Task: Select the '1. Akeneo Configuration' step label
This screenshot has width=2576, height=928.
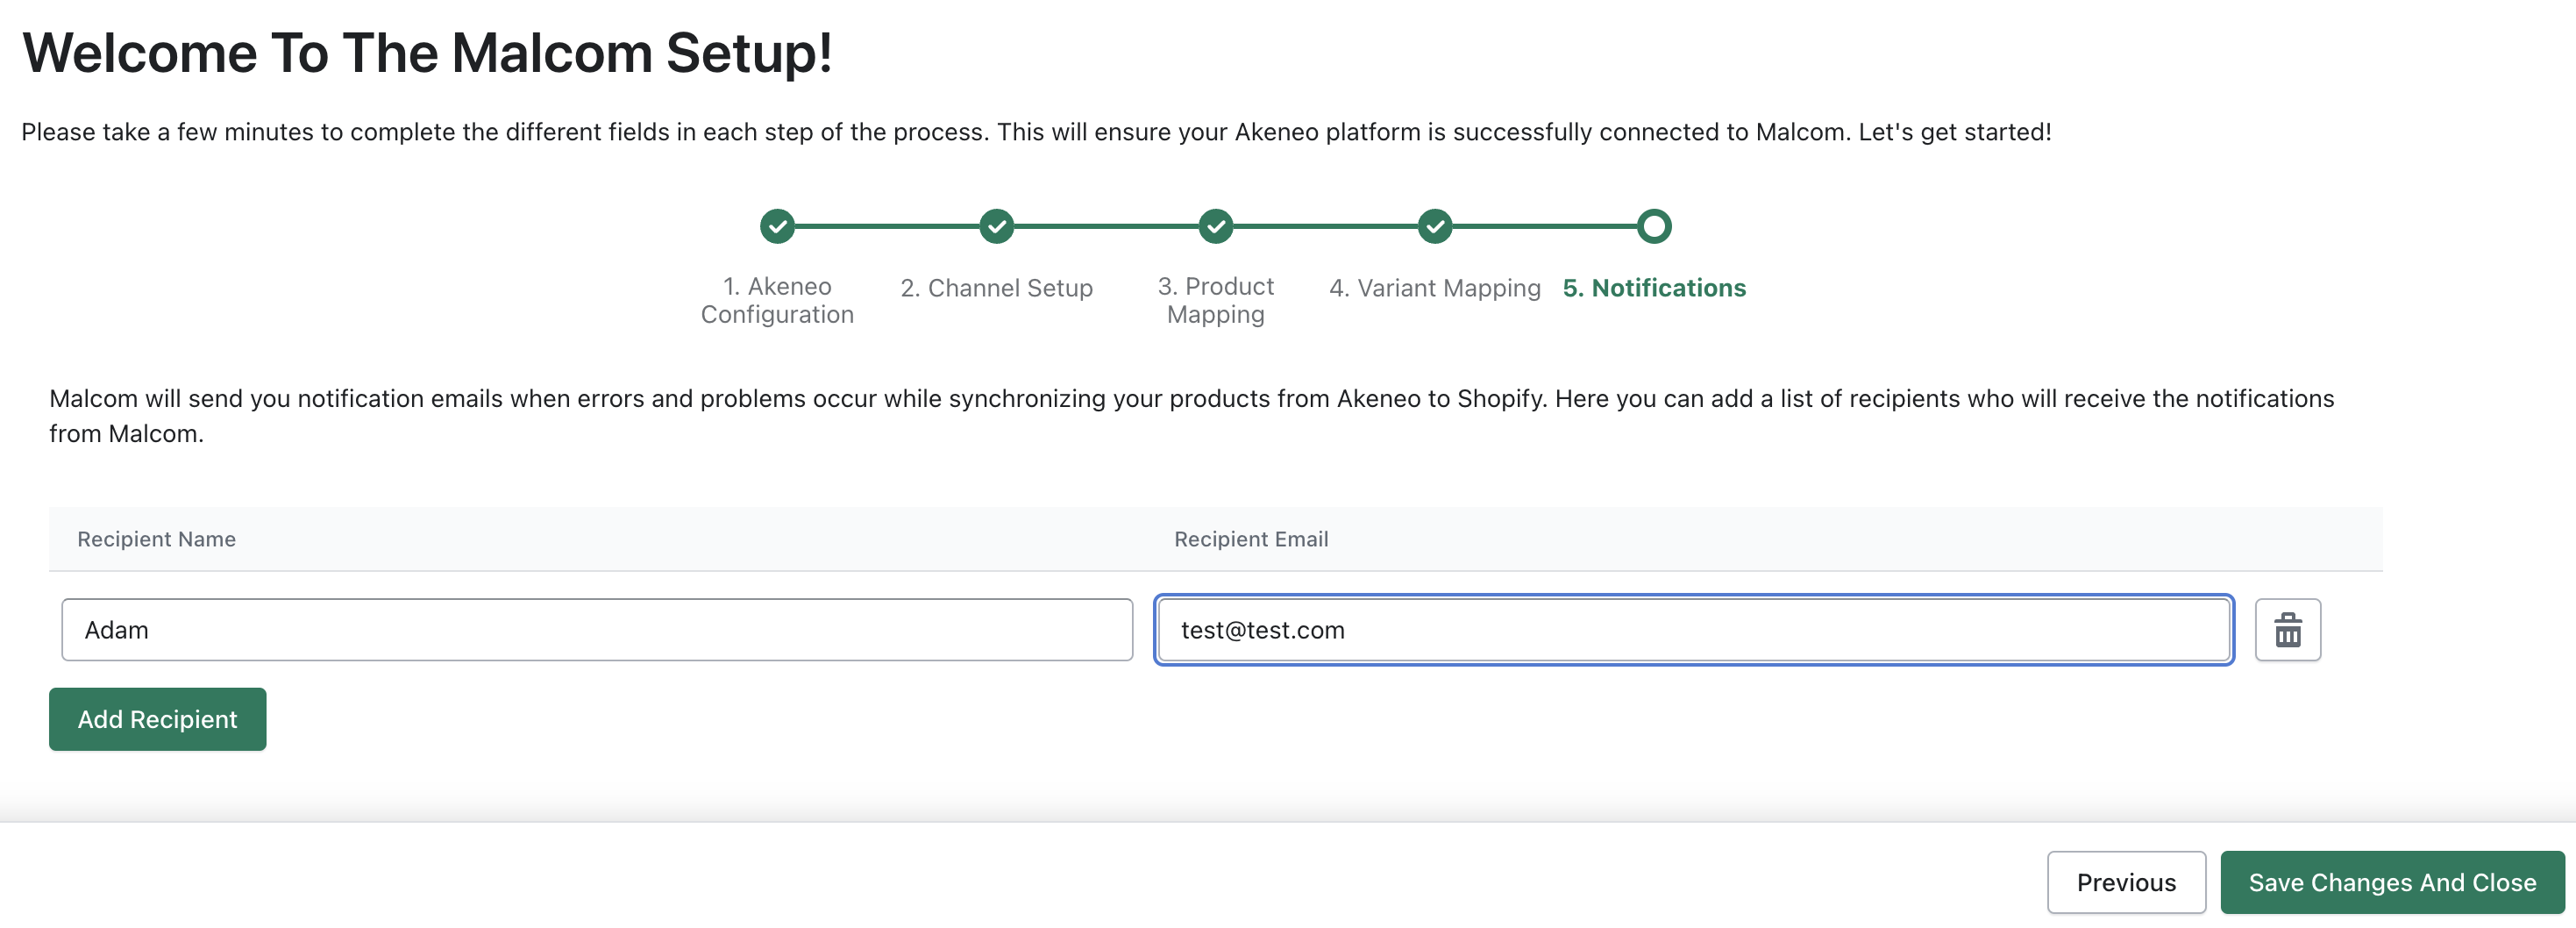Action: click(777, 299)
